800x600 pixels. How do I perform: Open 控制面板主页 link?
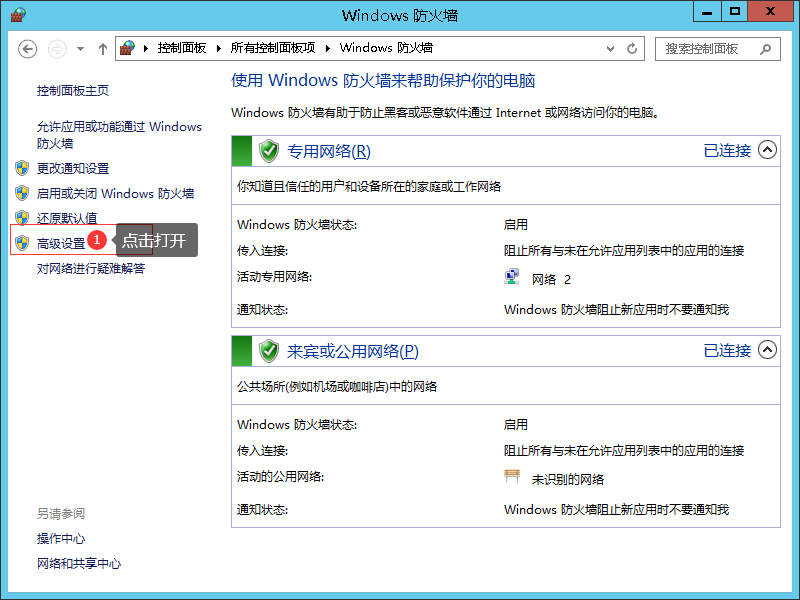coord(73,91)
